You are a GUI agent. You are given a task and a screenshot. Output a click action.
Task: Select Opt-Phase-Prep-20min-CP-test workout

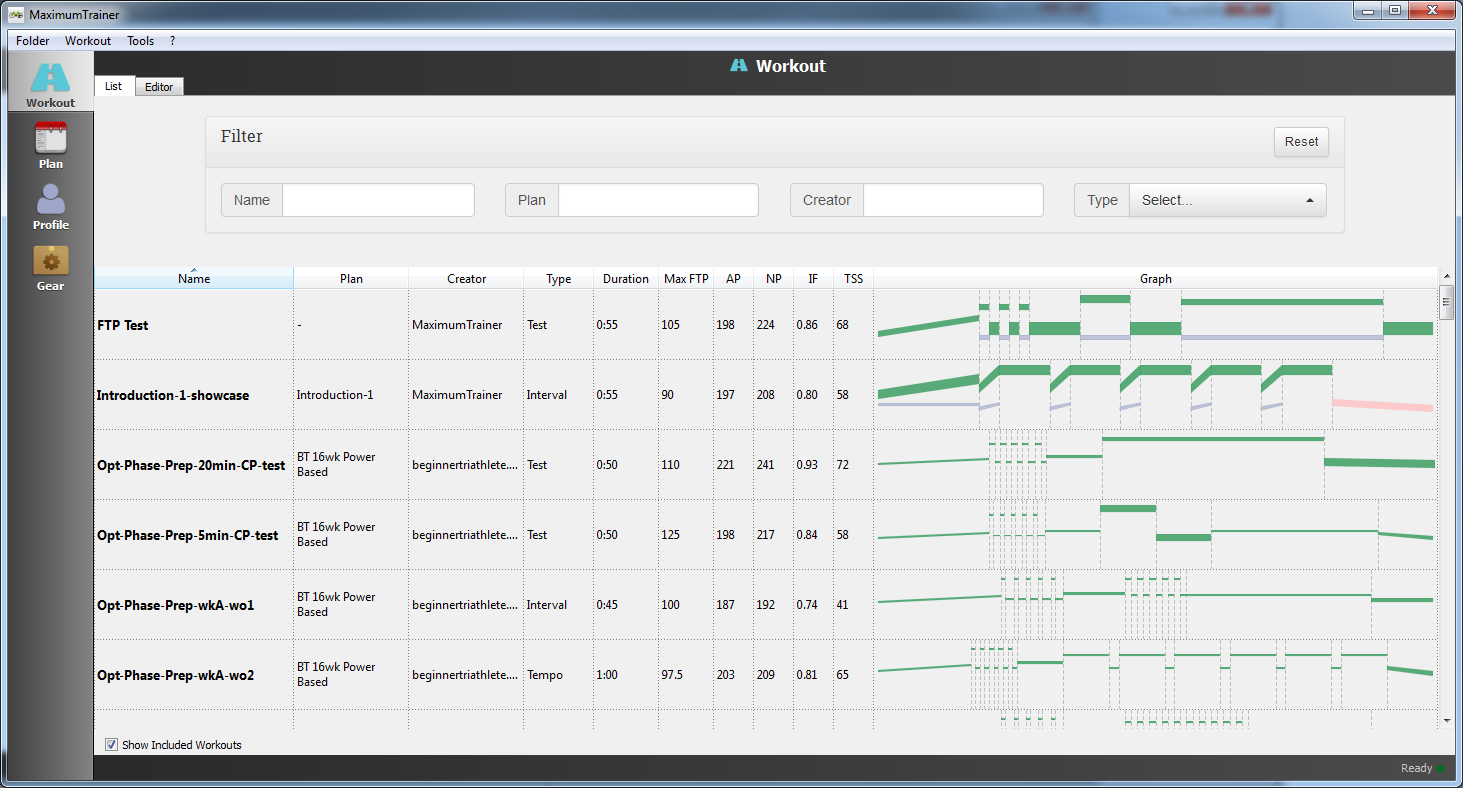[765, 465]
